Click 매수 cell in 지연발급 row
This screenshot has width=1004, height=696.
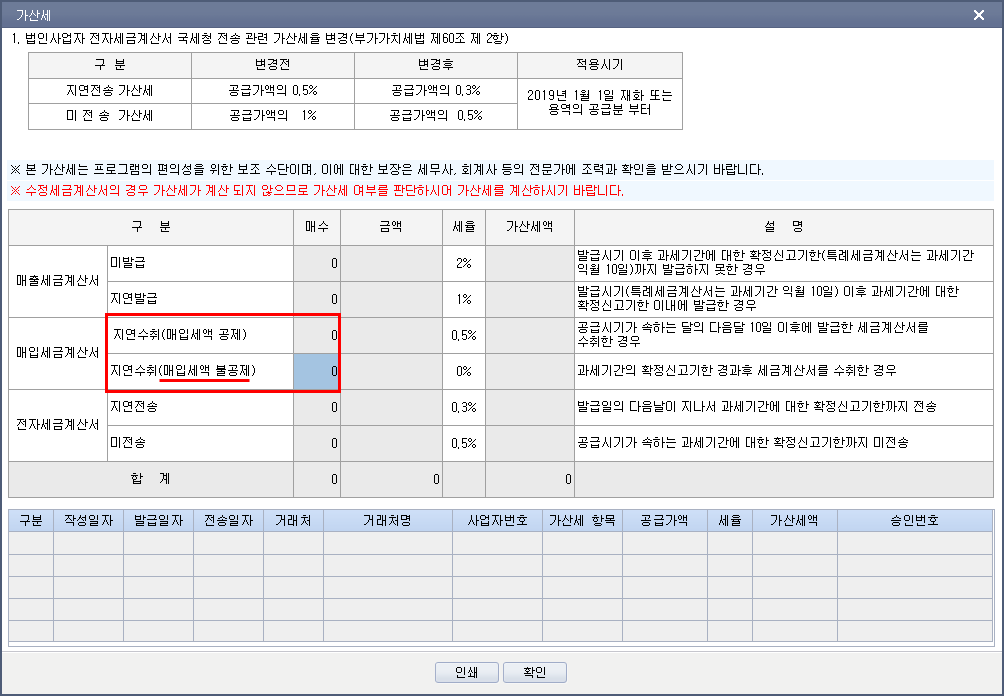tap(317, 299)
